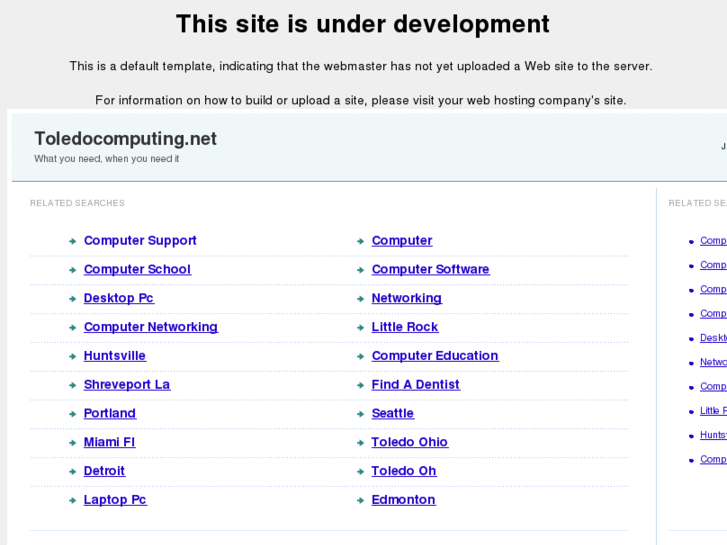
Task: Click the arrow icon before Computer Education
Action: tap(360, 356)
